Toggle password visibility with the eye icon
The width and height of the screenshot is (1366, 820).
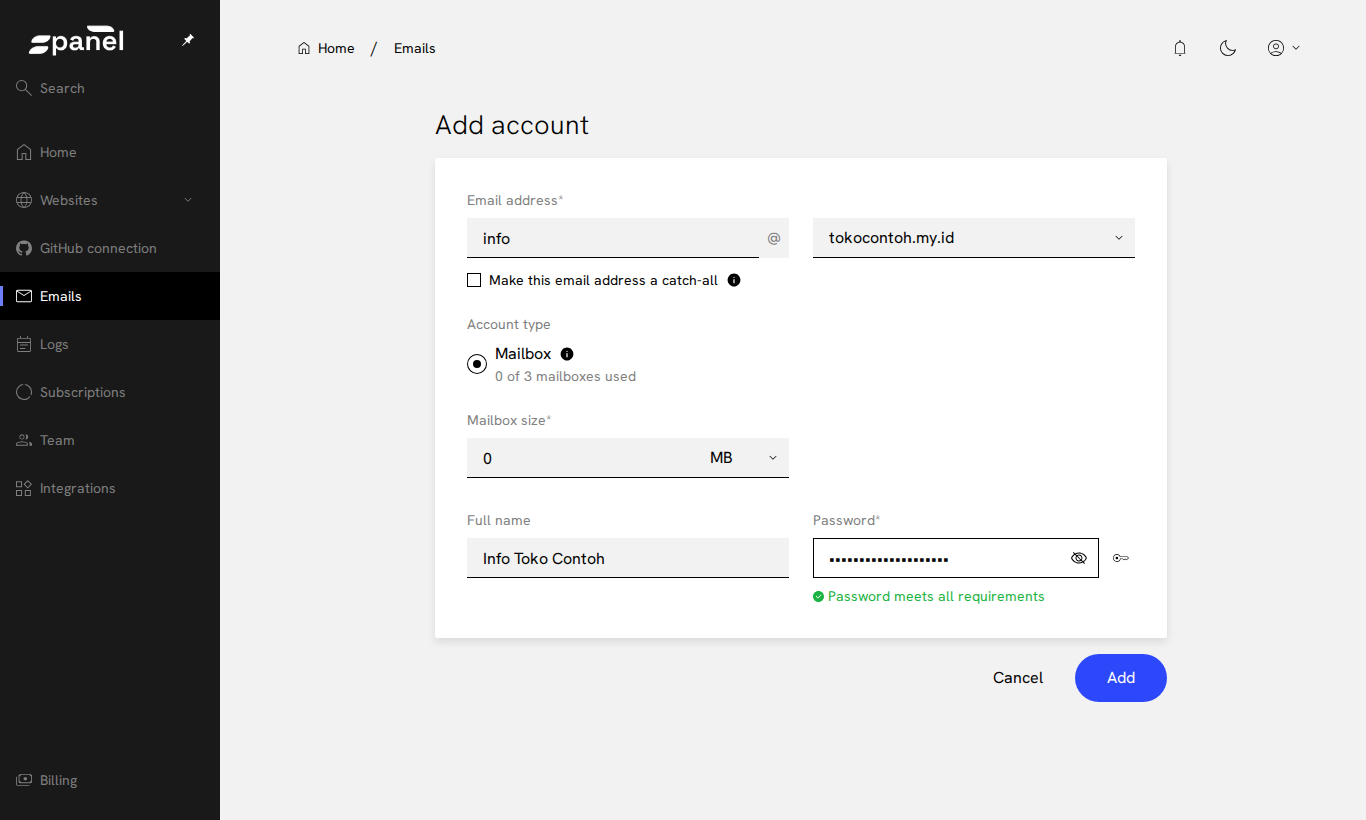pyautogui.click(x=1078, y=558)
